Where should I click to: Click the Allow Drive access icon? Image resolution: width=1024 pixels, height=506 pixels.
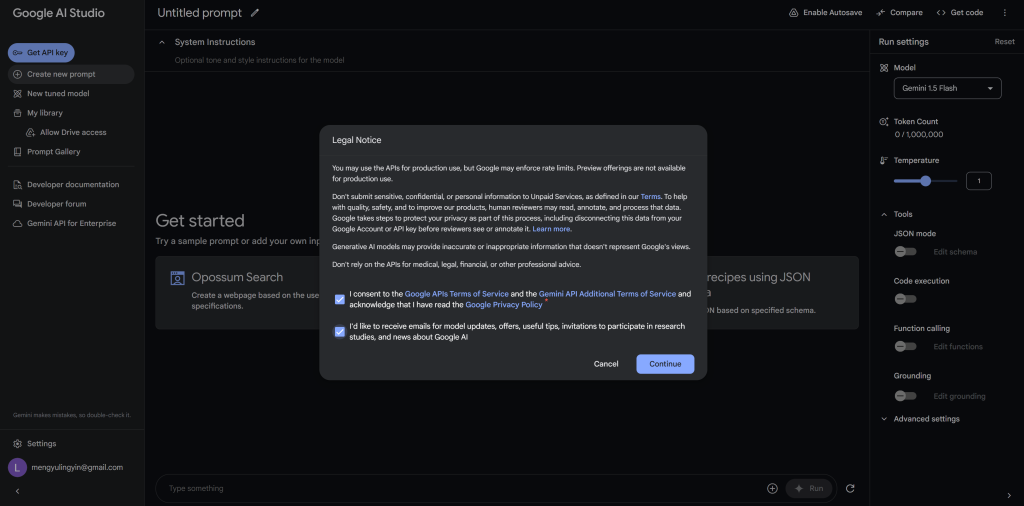tap(31, 133)
